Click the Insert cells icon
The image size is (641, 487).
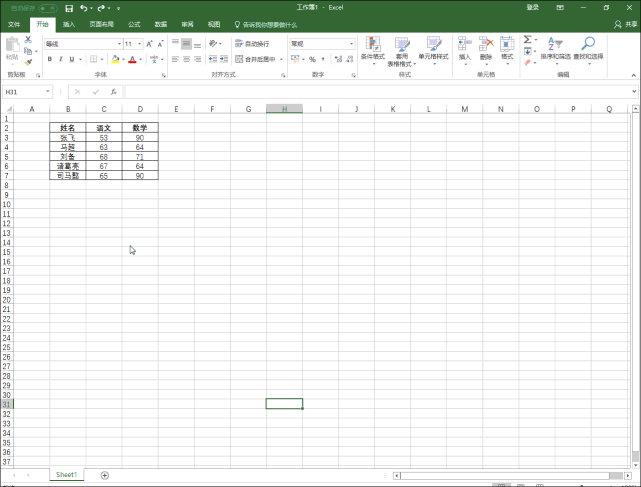[x=464, y=44]
